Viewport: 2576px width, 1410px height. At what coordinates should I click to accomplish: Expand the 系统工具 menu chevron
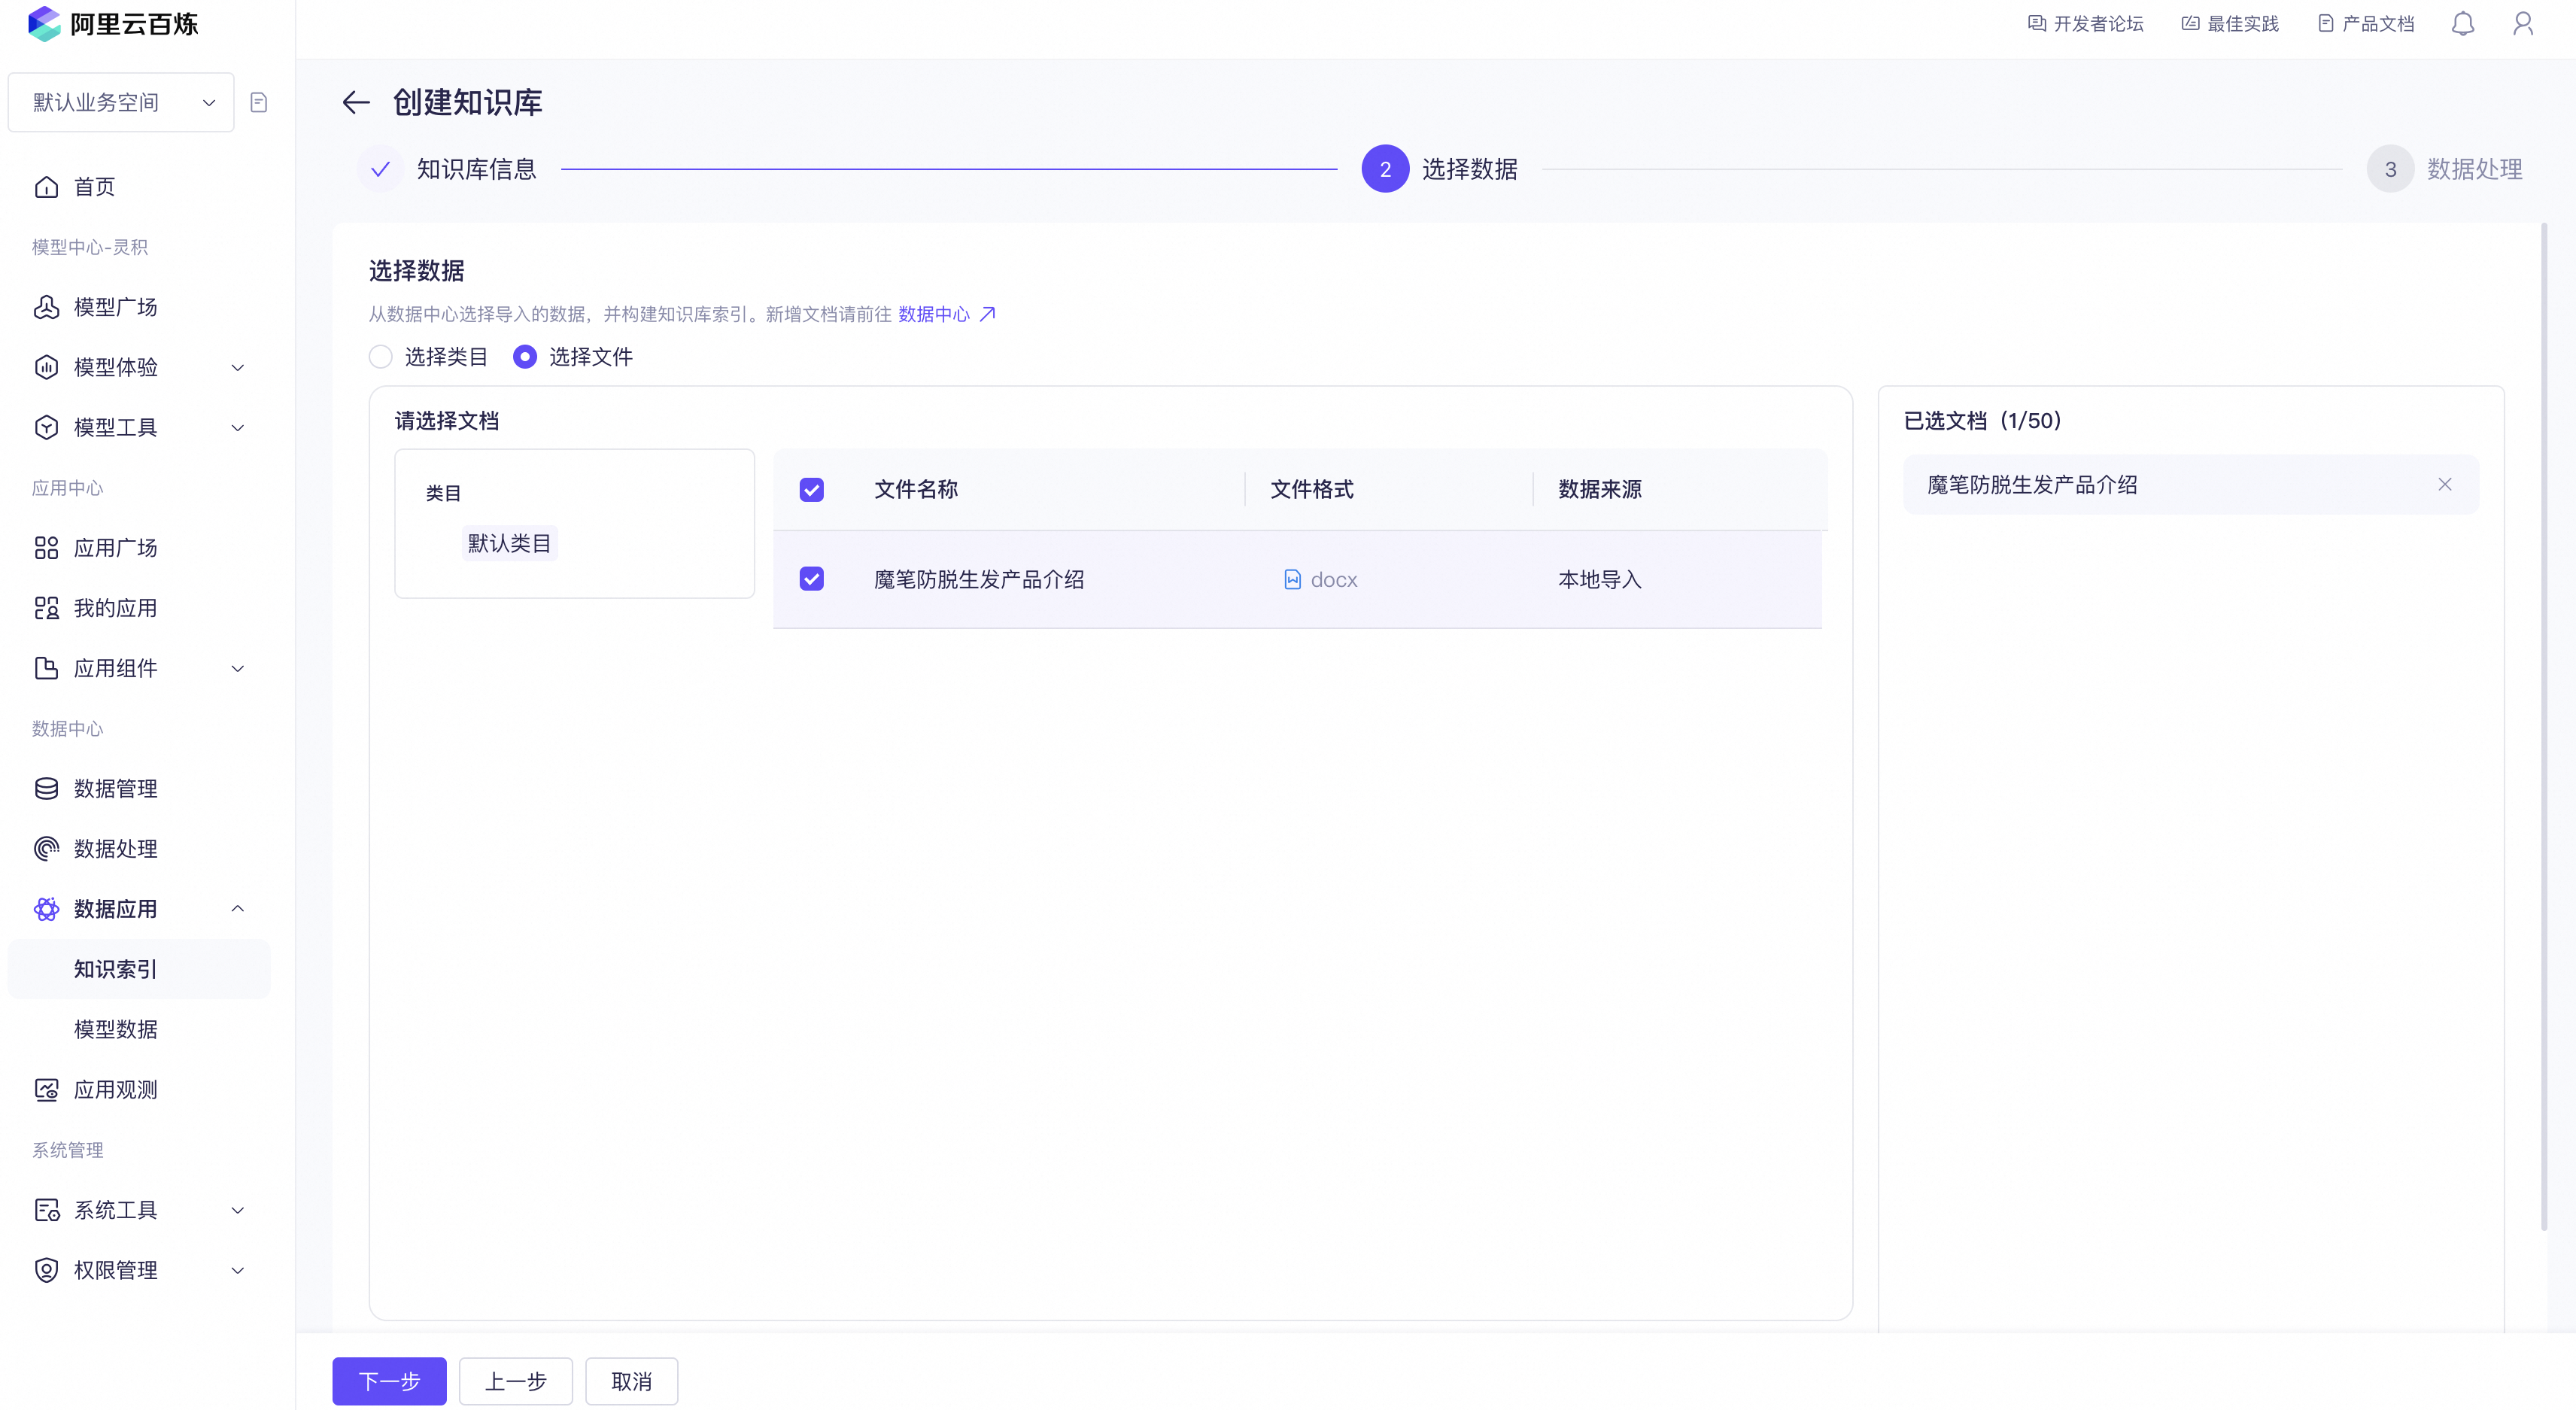[x=238, y=1210]
